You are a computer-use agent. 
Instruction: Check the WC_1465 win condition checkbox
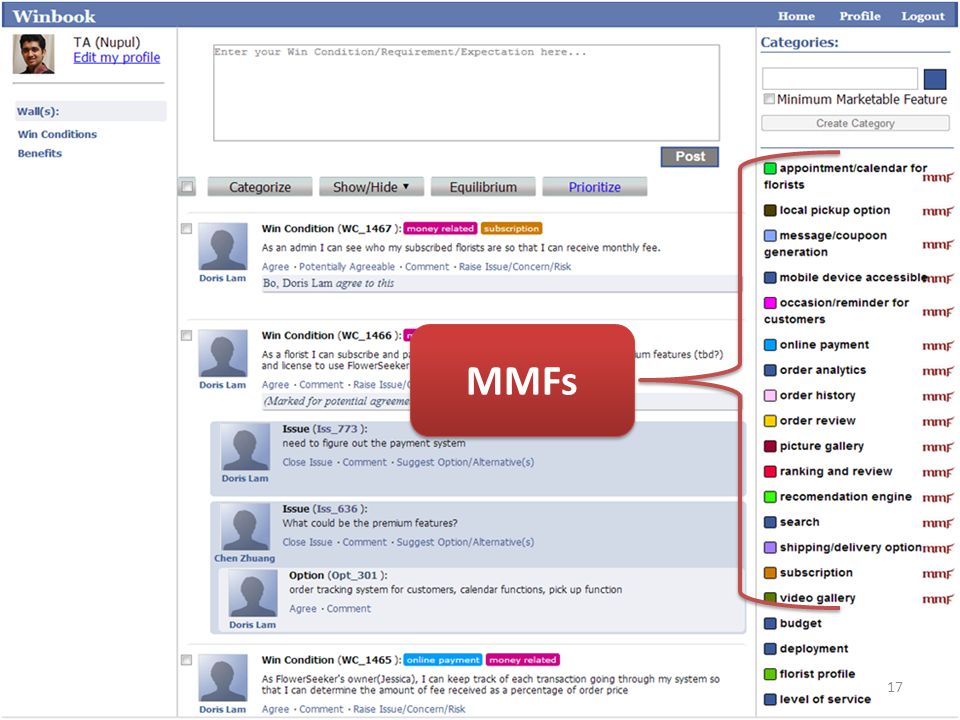pyautogui.click(x=187, y=660)
